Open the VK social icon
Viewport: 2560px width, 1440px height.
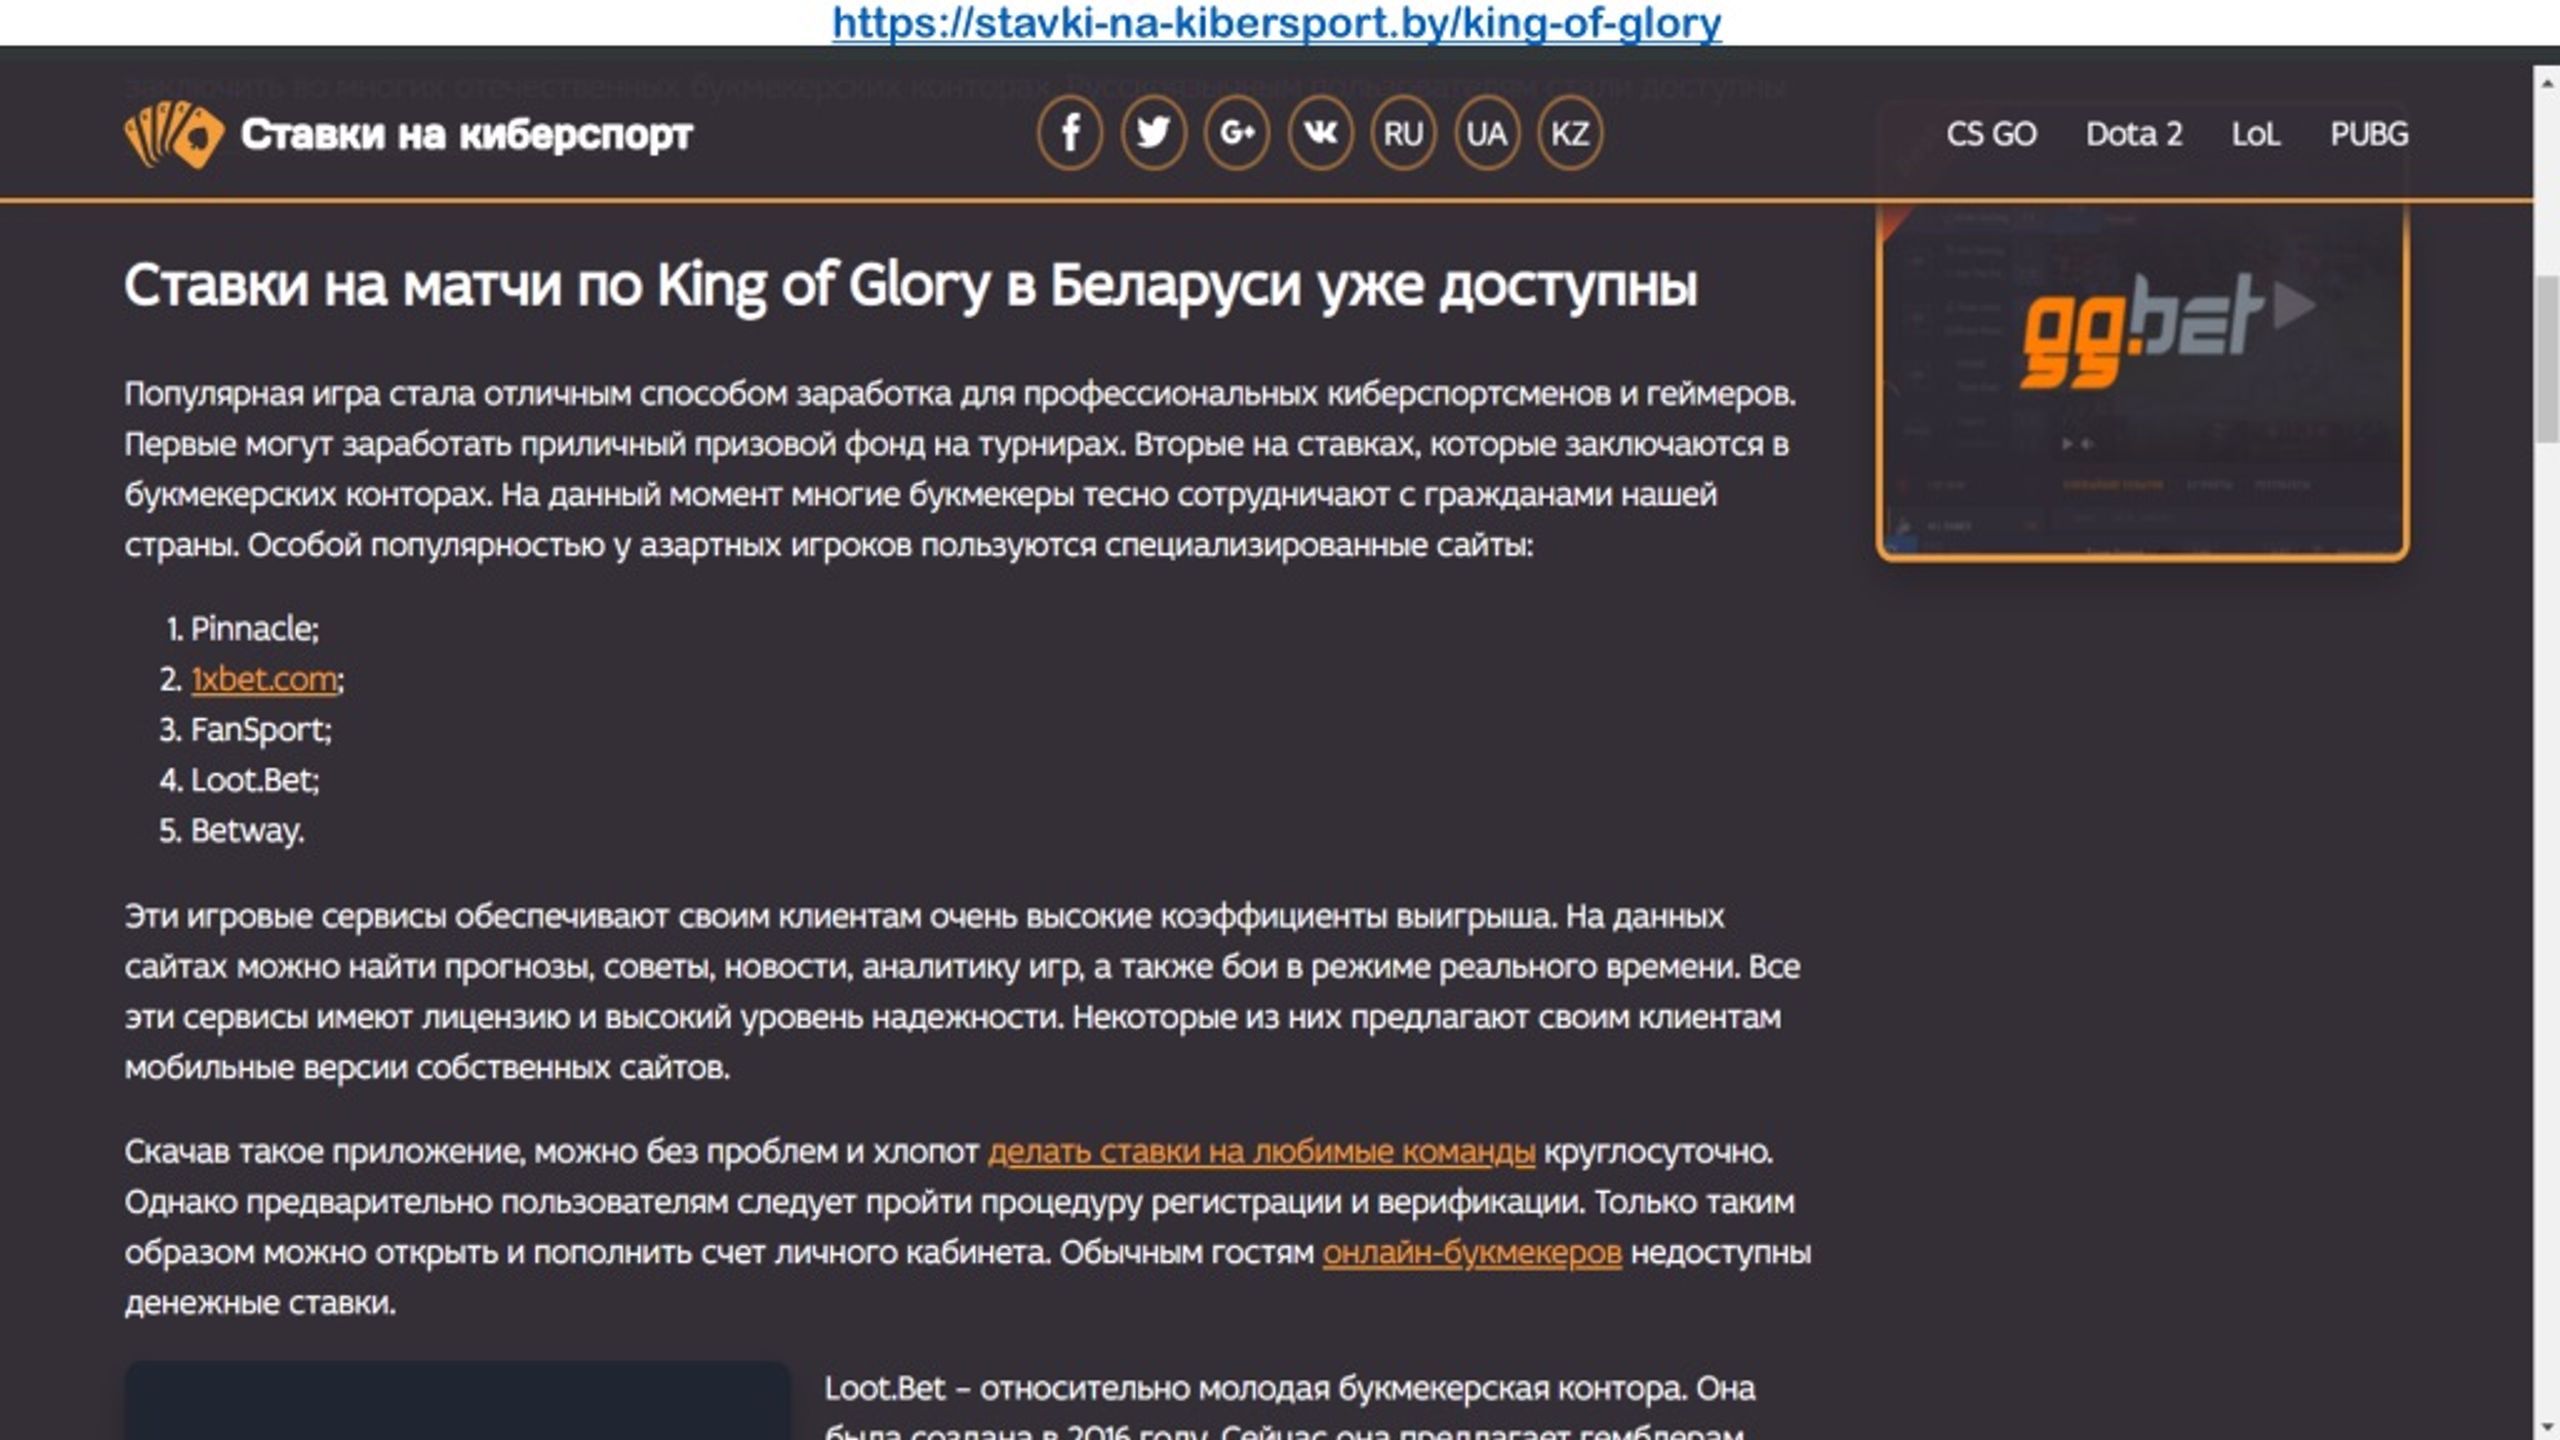click(x=1320, y=133)
